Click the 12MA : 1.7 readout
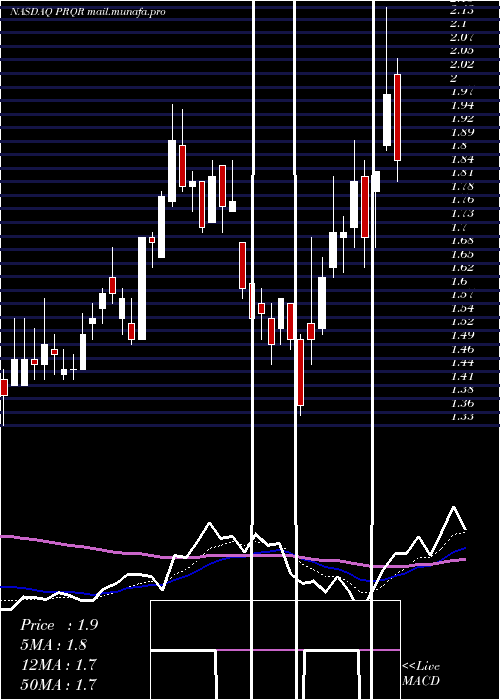Image resolution: width=500 pixels, height=700 pixels. click(x=58, y=665)
